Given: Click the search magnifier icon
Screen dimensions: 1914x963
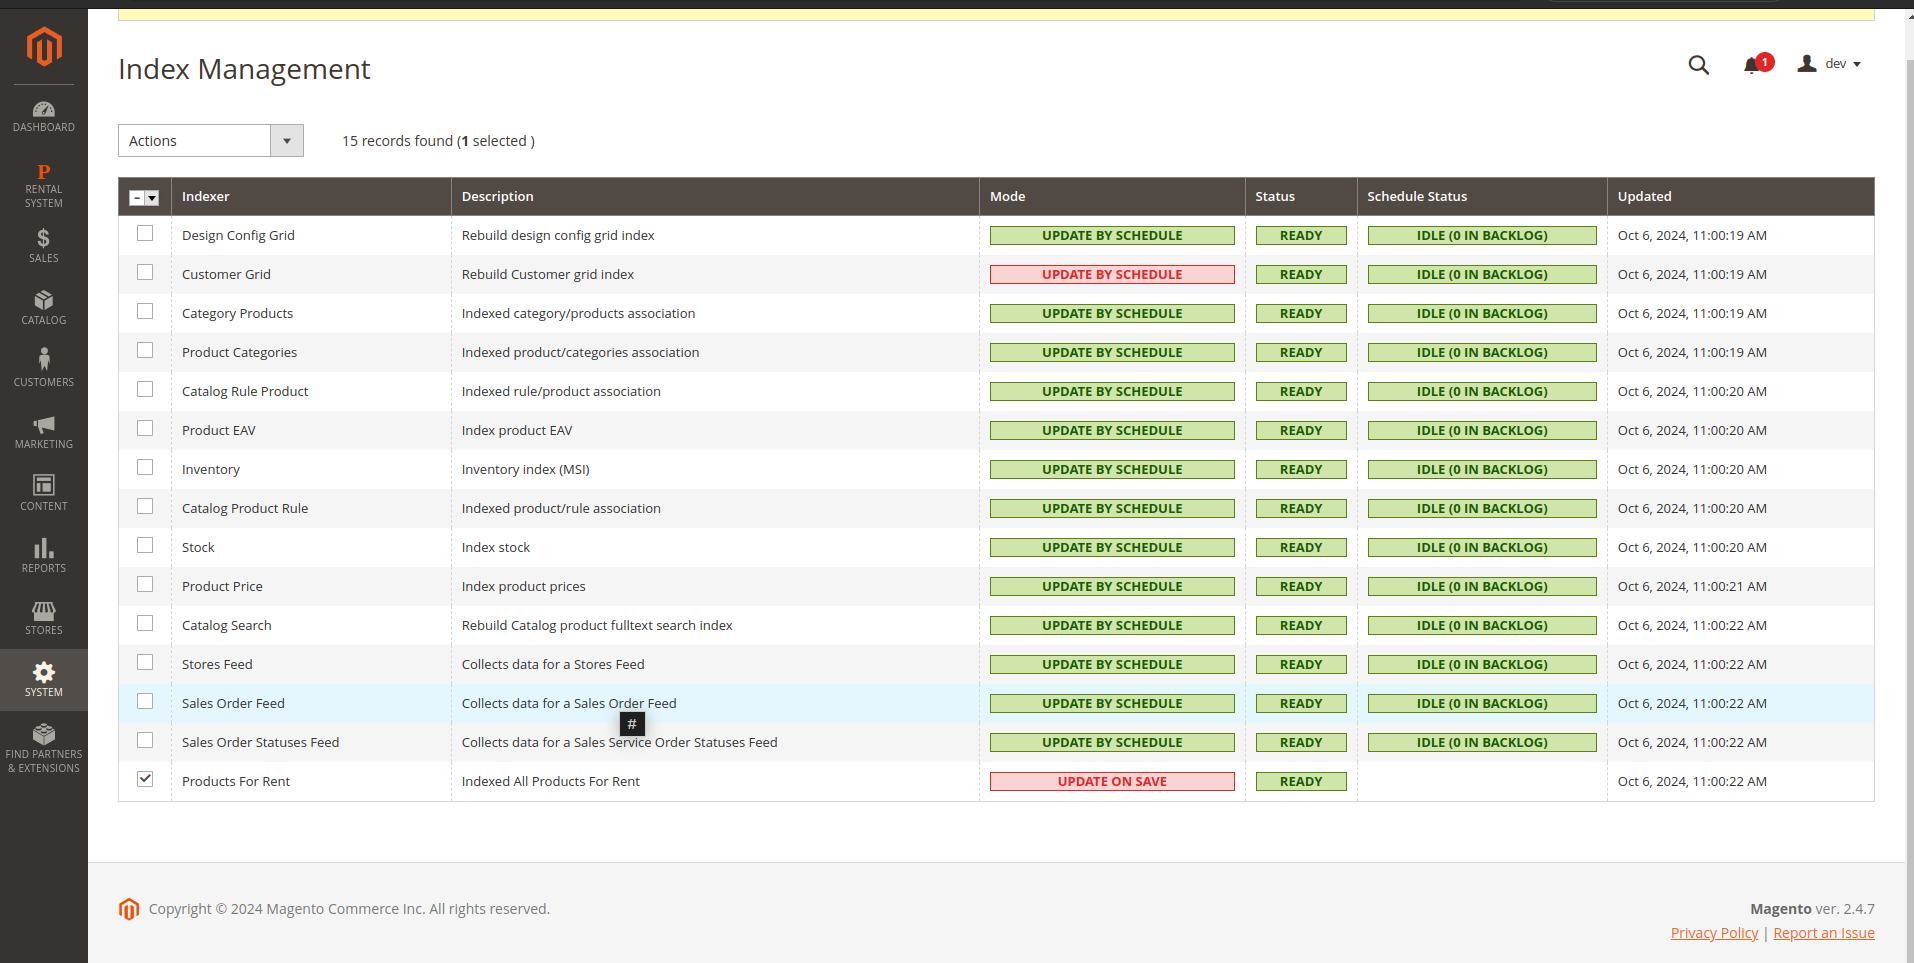Looking at the screenshot, I should coord(1698,65).
